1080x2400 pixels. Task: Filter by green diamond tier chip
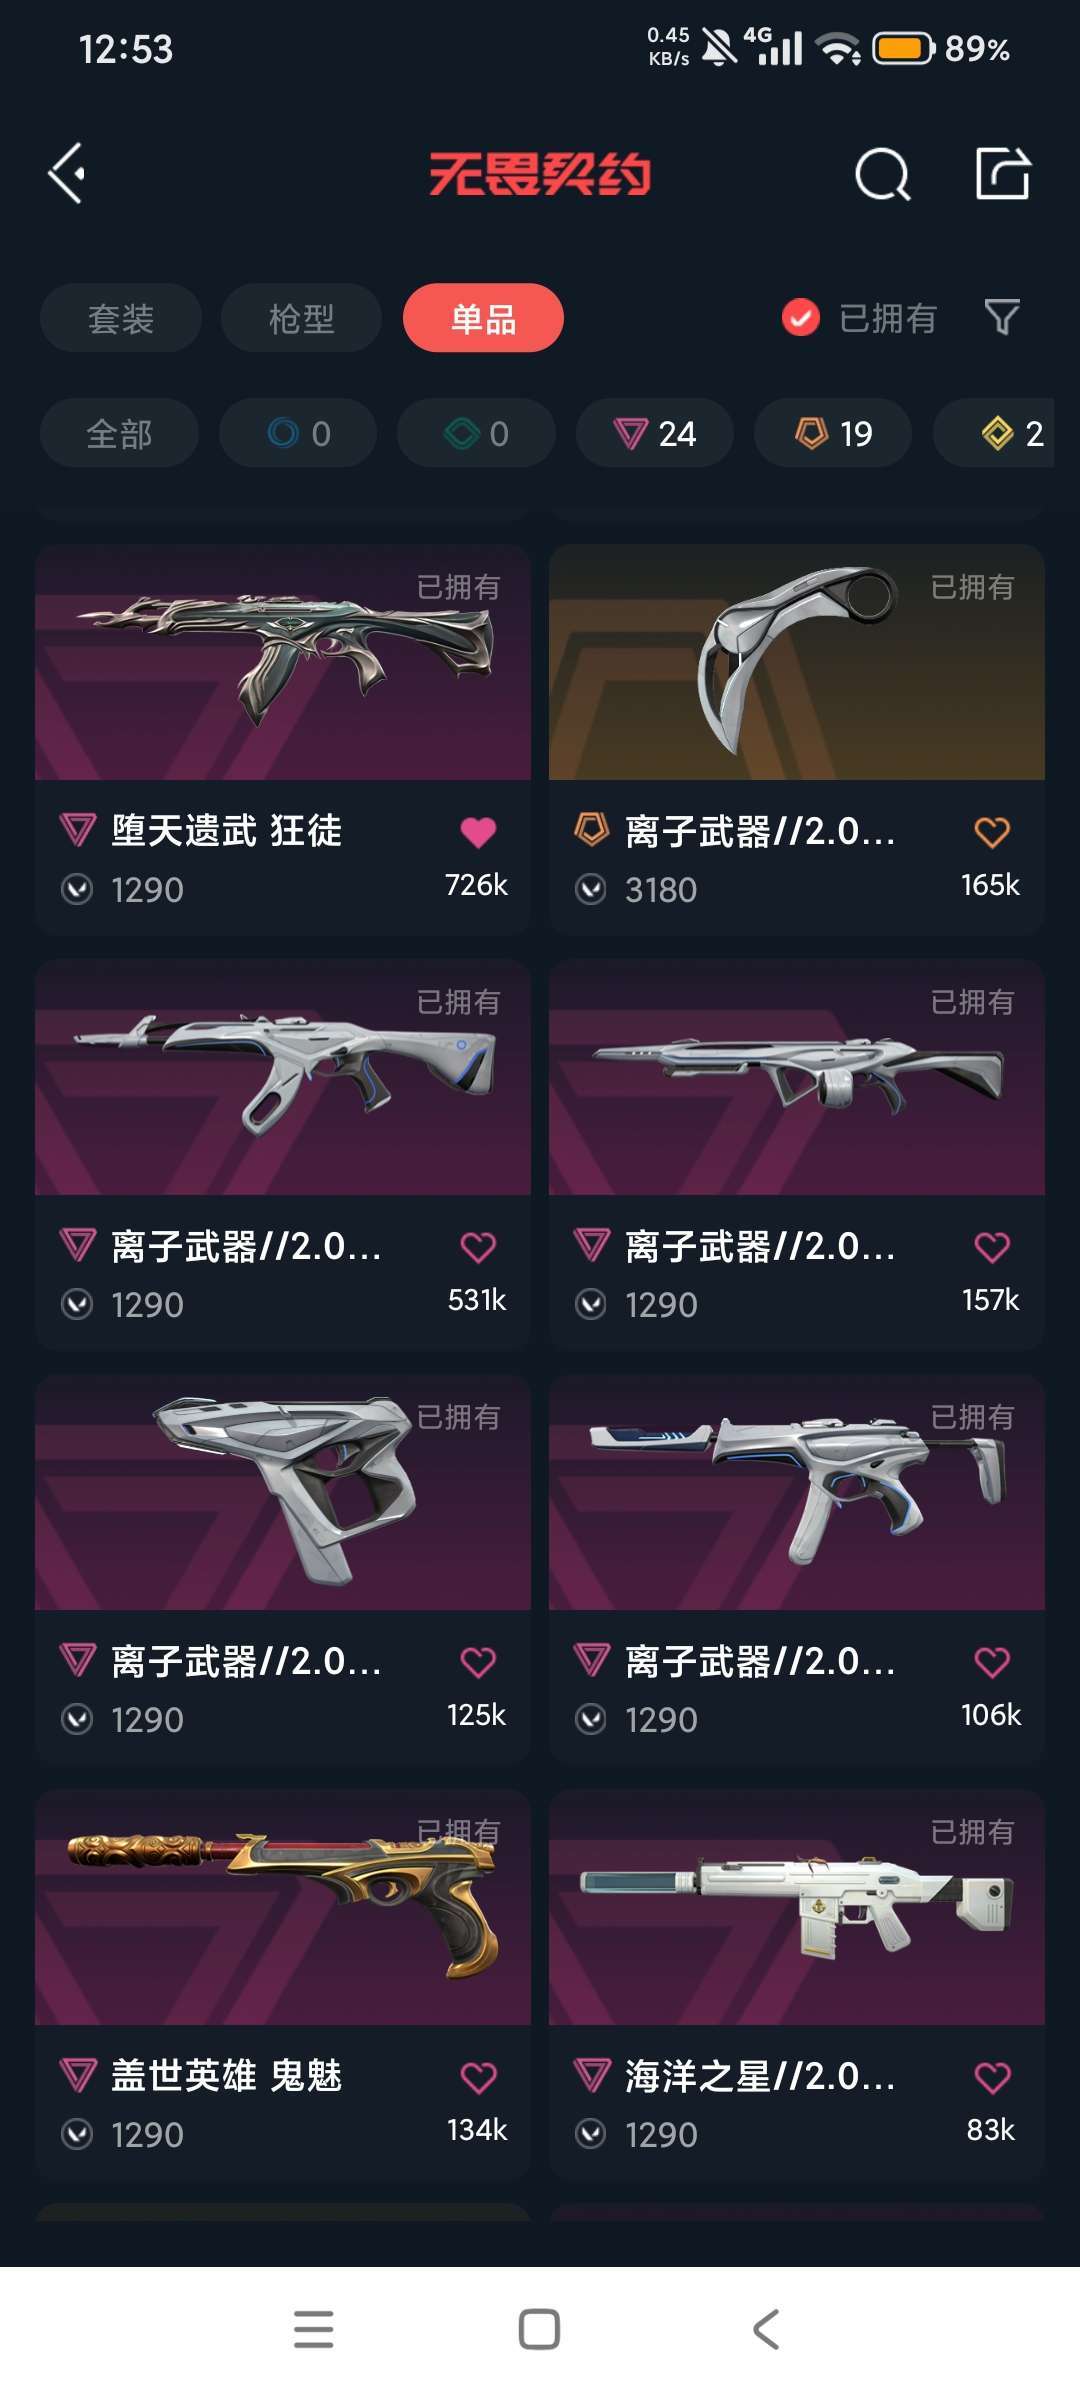[x=476, y=433]
